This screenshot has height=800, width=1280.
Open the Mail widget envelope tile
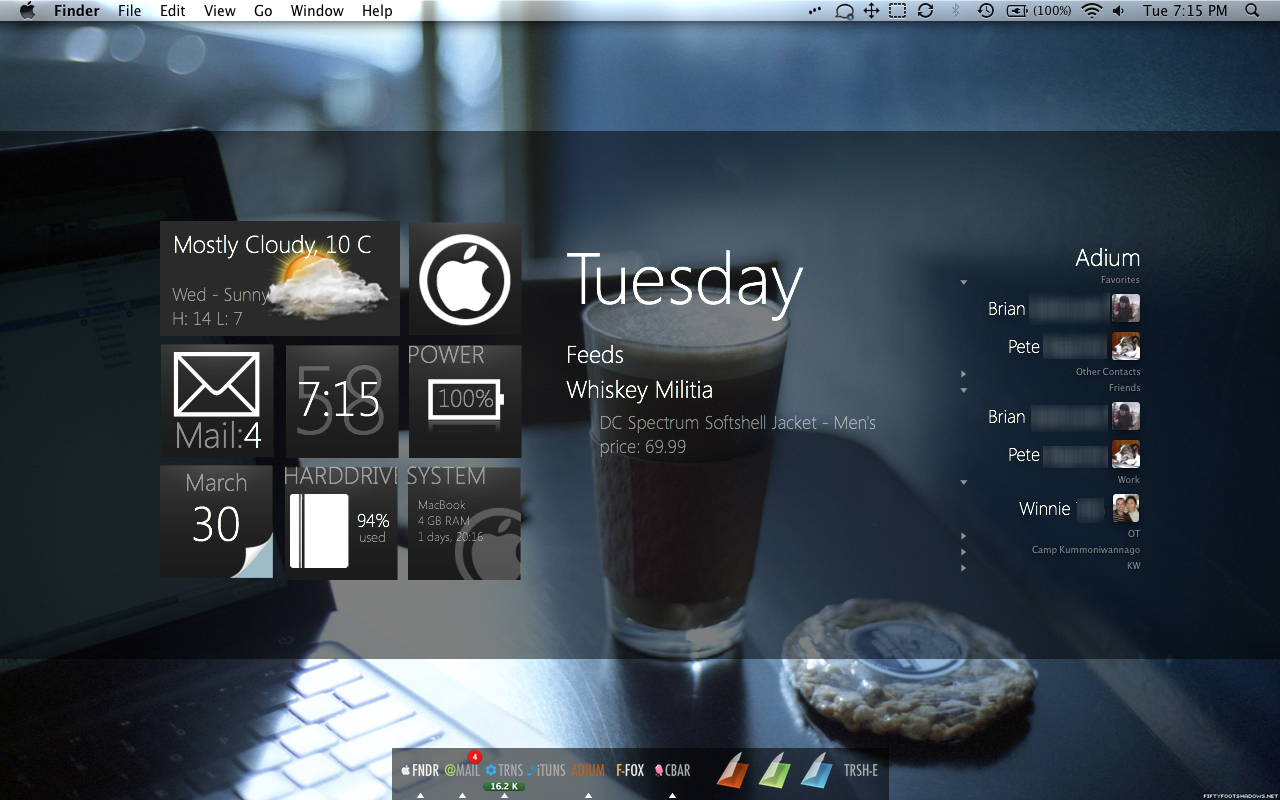click(x=217, y=401)
